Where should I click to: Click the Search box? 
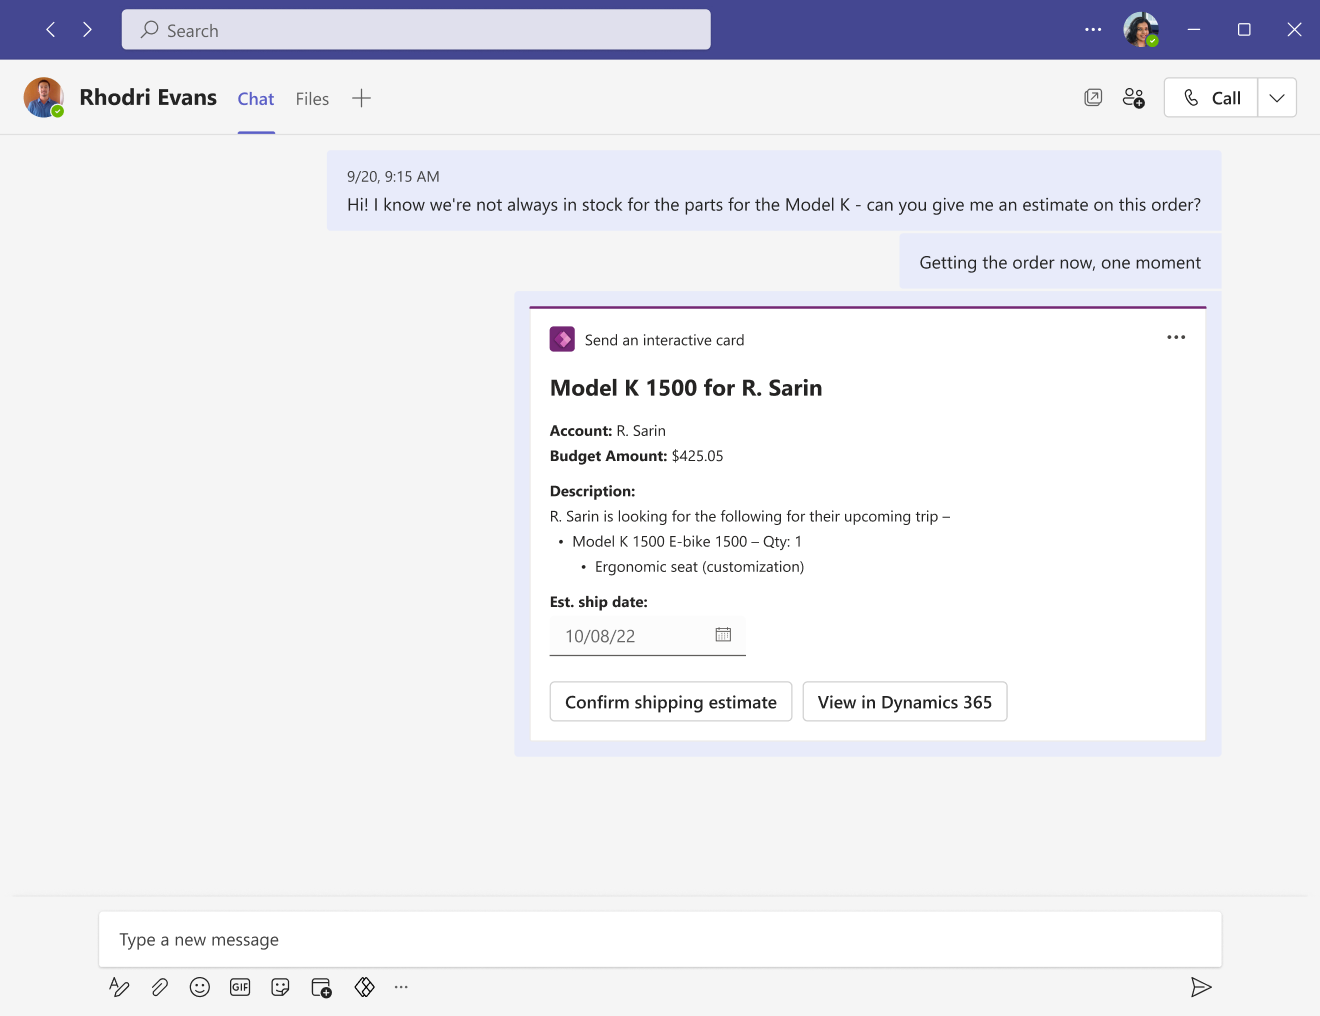(x=416, y=30)
